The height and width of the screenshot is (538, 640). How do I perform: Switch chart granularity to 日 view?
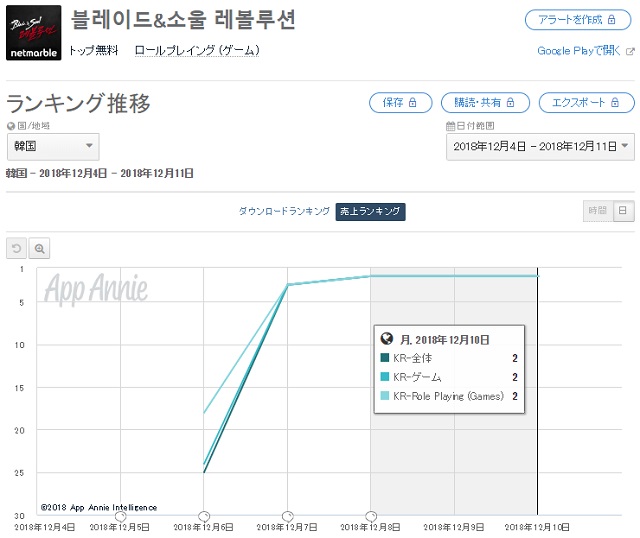tap(623, 211)
